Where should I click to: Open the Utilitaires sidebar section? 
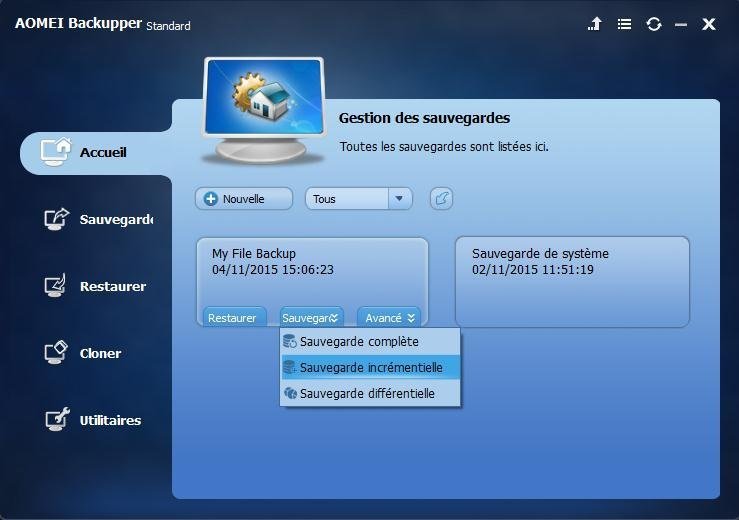[x=93, y=420]
